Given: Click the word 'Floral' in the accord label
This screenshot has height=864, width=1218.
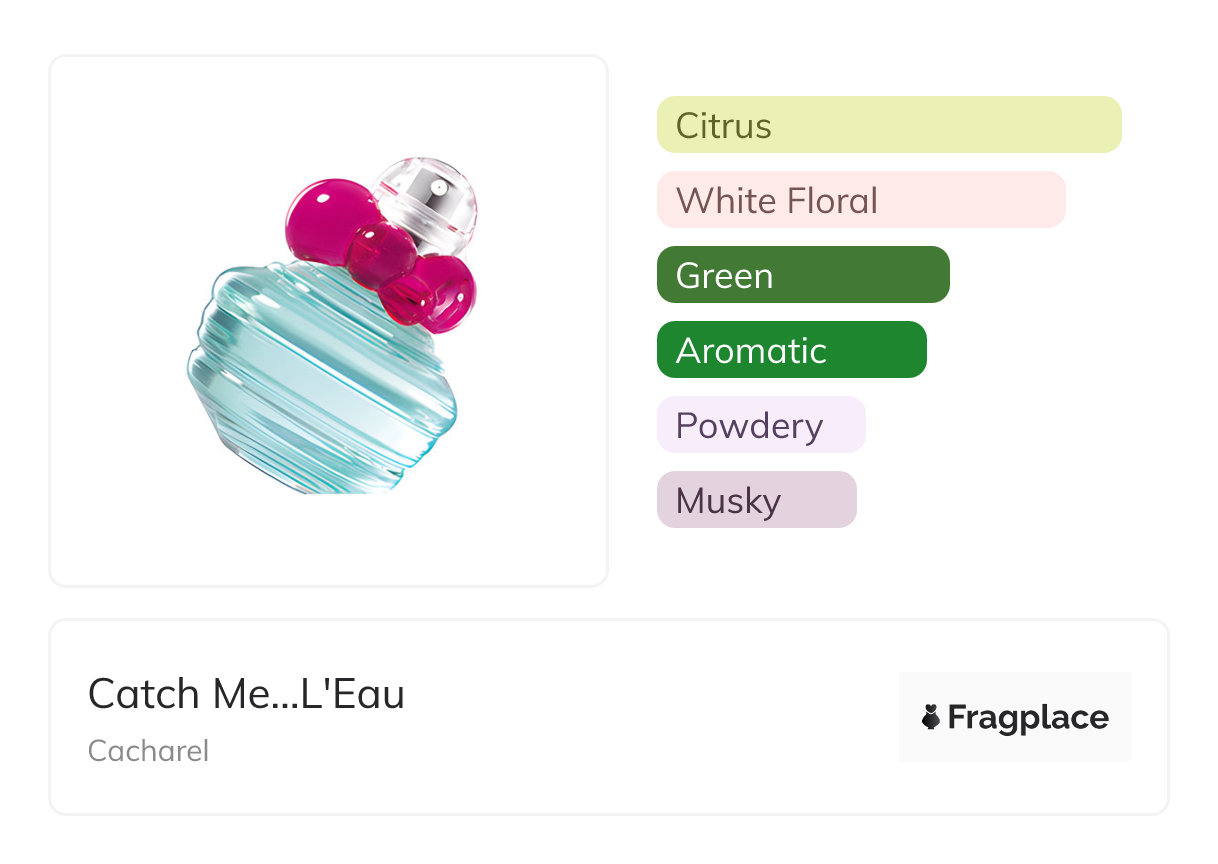Looking at the screenshot, I should pos(830,201).
